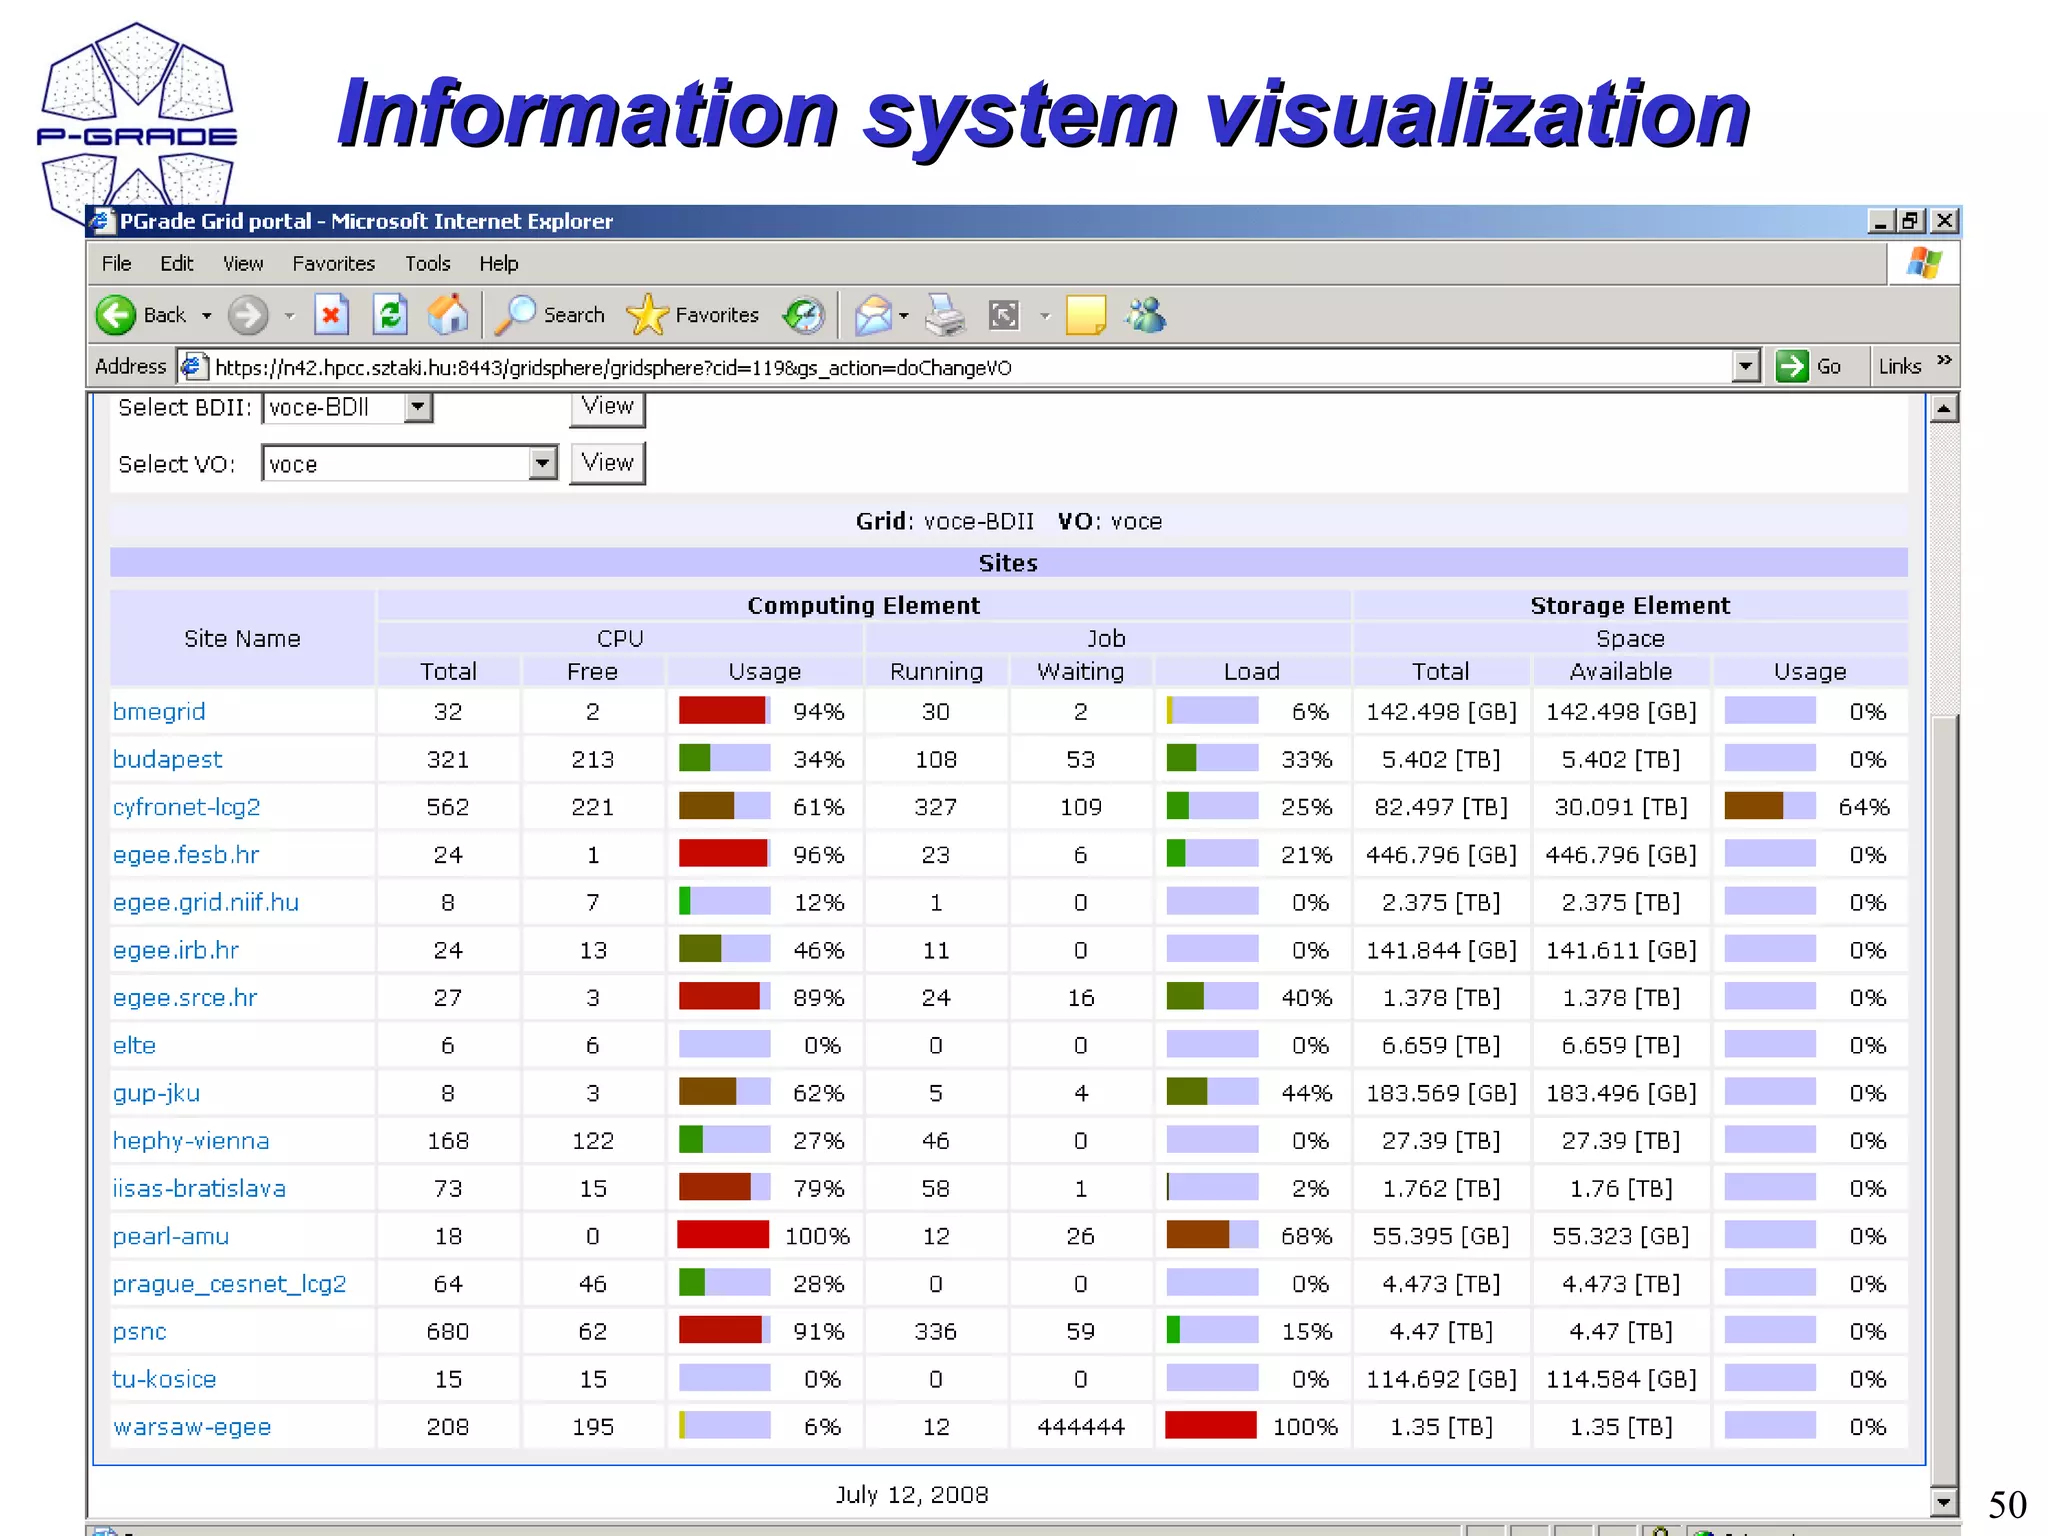Click the scrollbar down arrow

1944,1502
